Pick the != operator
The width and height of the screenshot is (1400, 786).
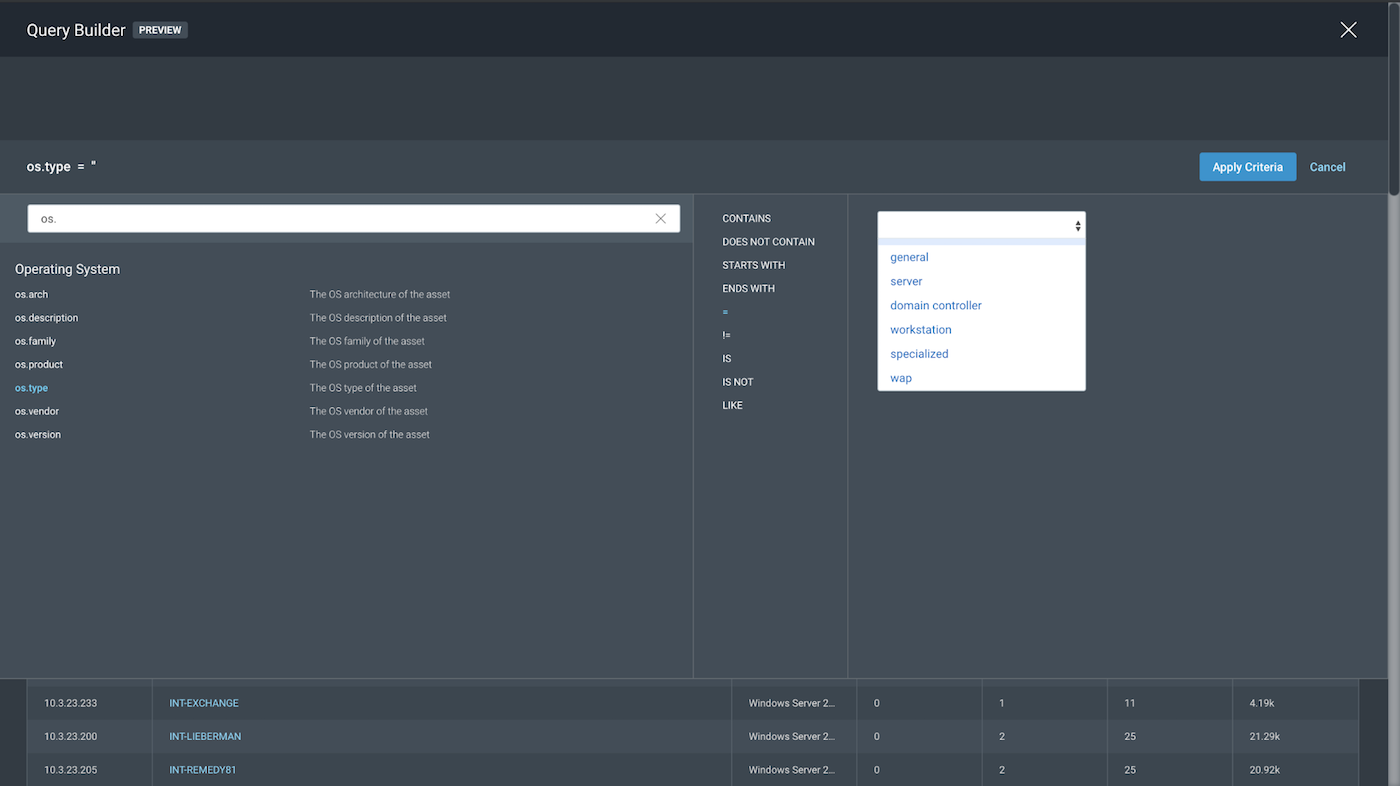point(726,335)
